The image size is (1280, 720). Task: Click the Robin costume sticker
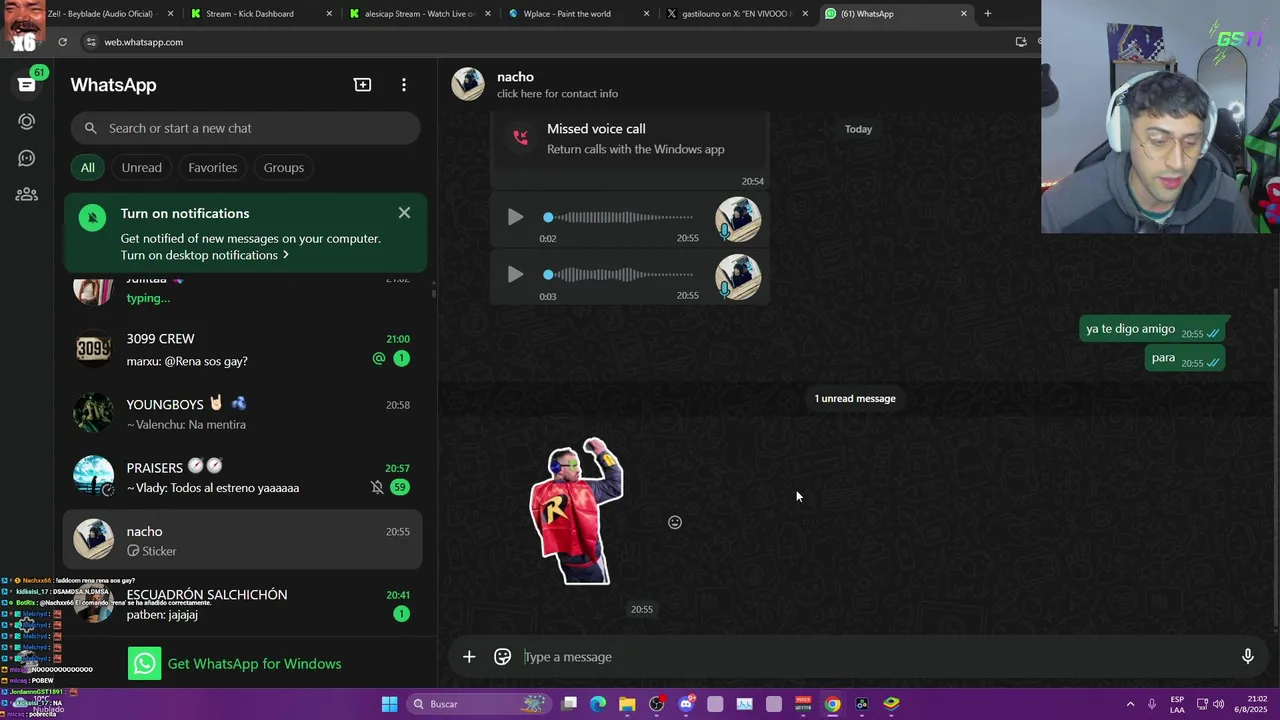576,511
